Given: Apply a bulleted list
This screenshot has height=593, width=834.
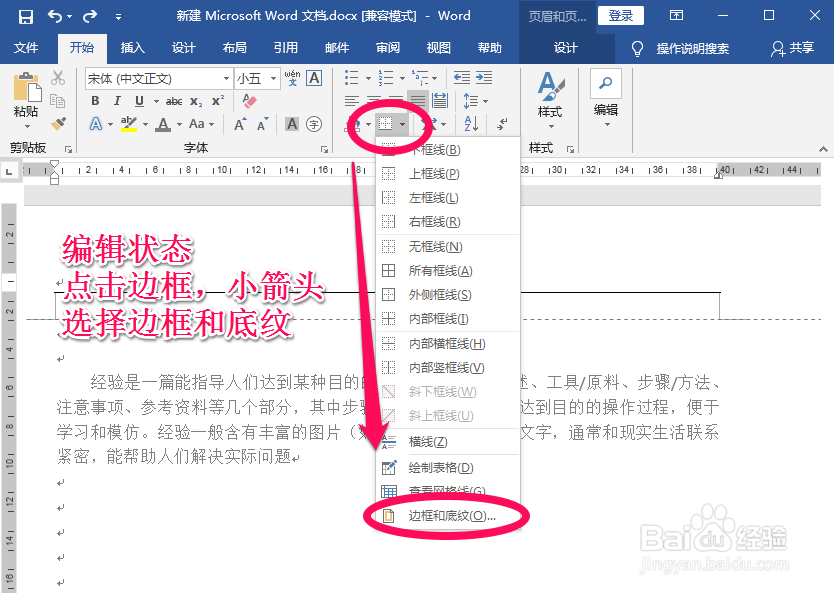Looking at the screenshot, I should pyautogui.click(x=351, y=78).
